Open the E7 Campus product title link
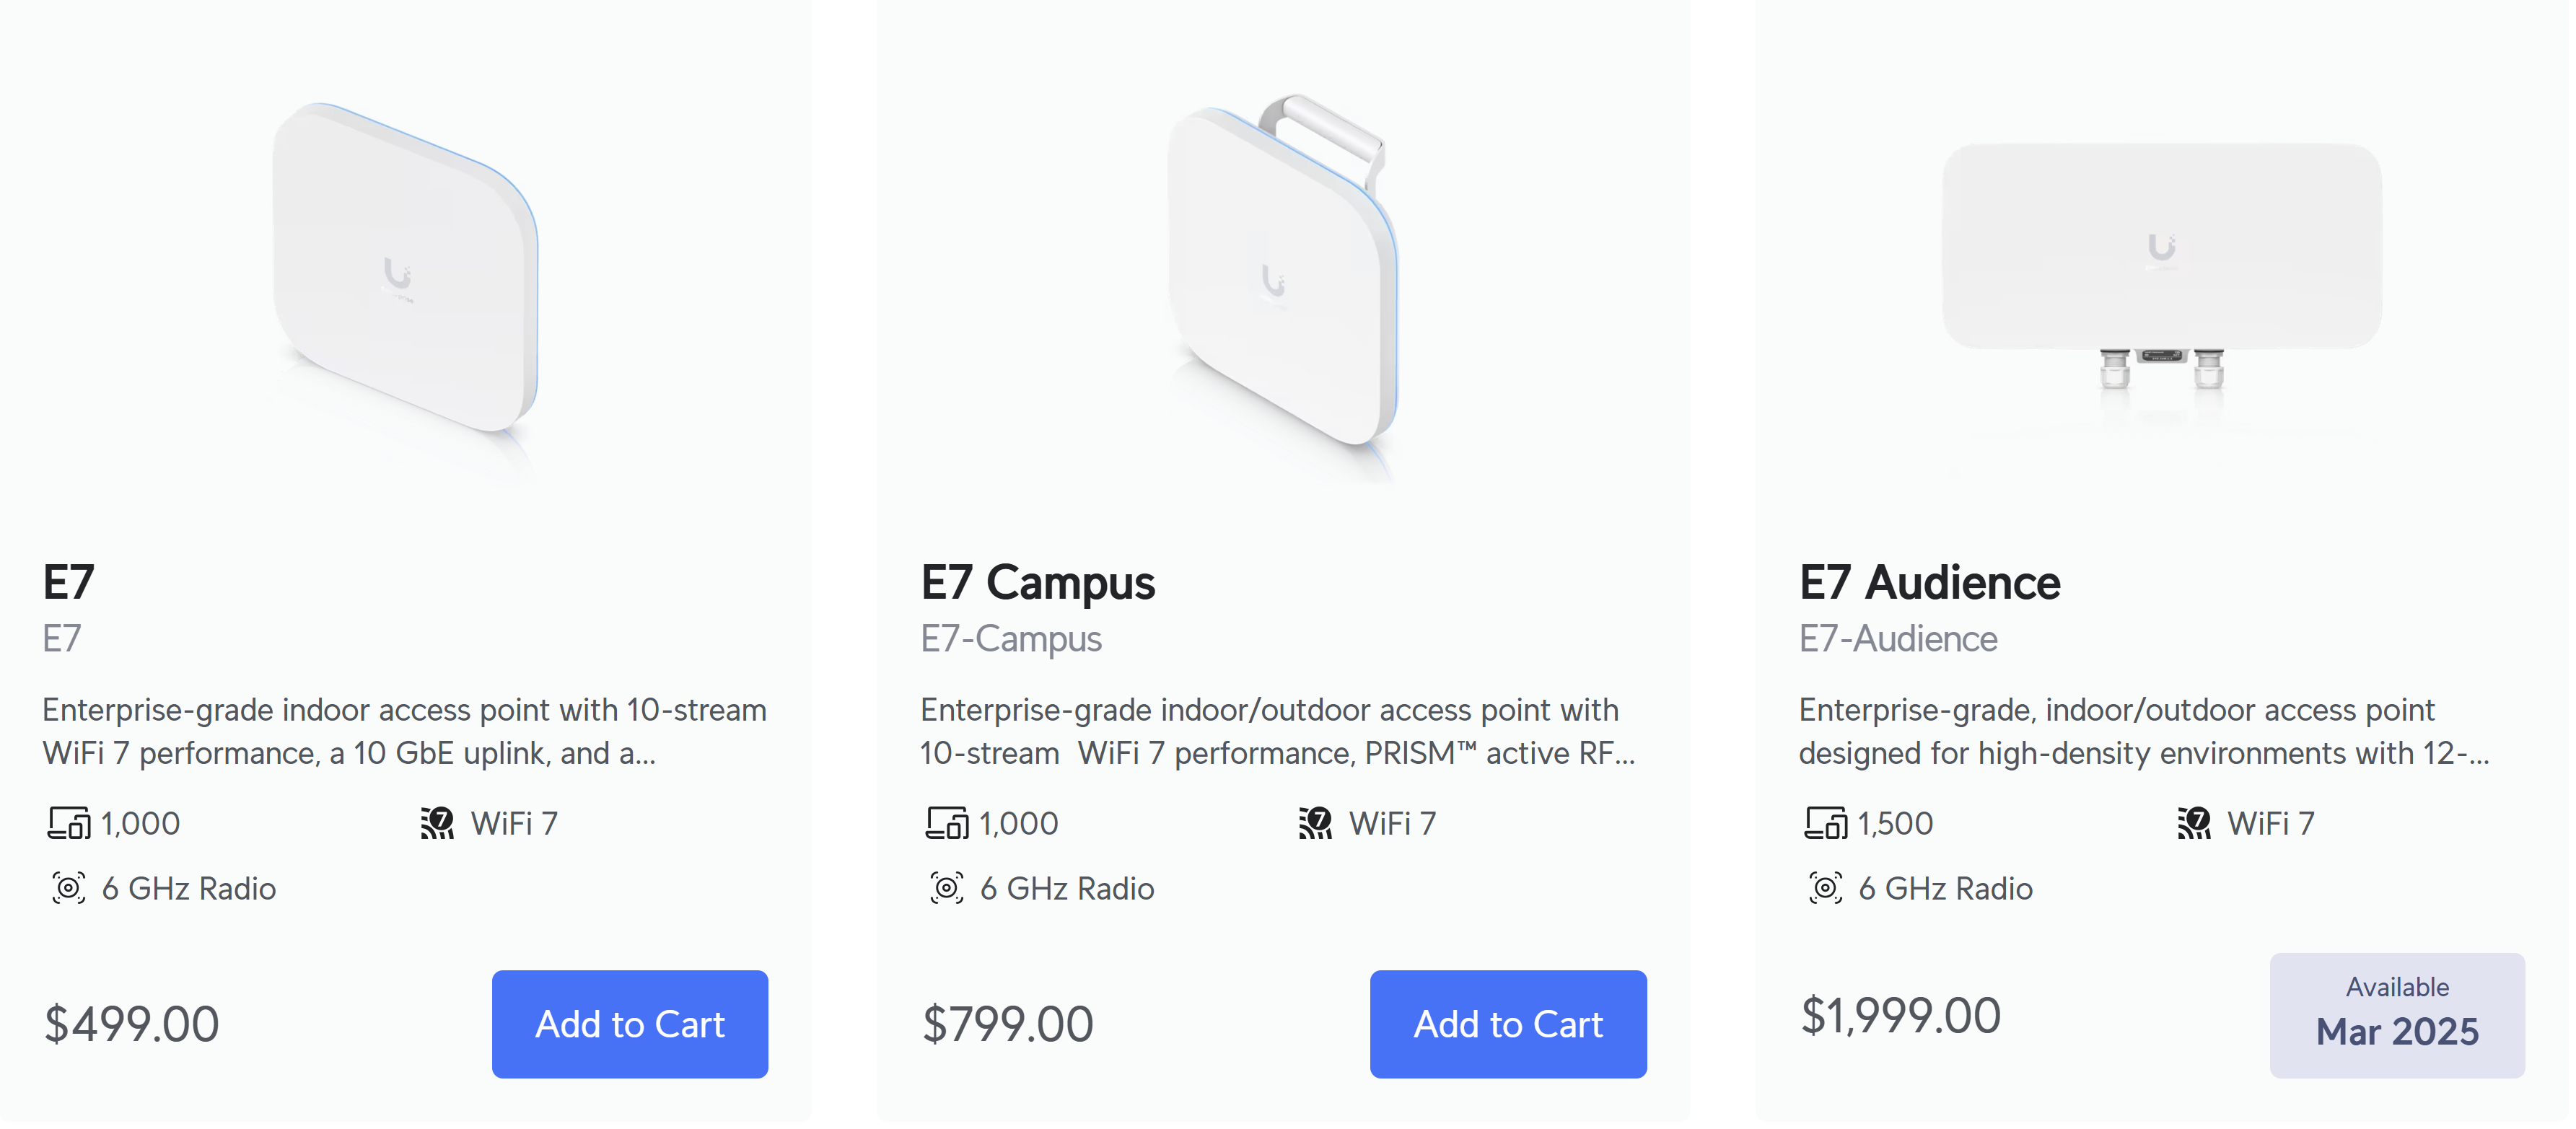Viewport: 2576px width, 1129px height. click(1037, 583)
